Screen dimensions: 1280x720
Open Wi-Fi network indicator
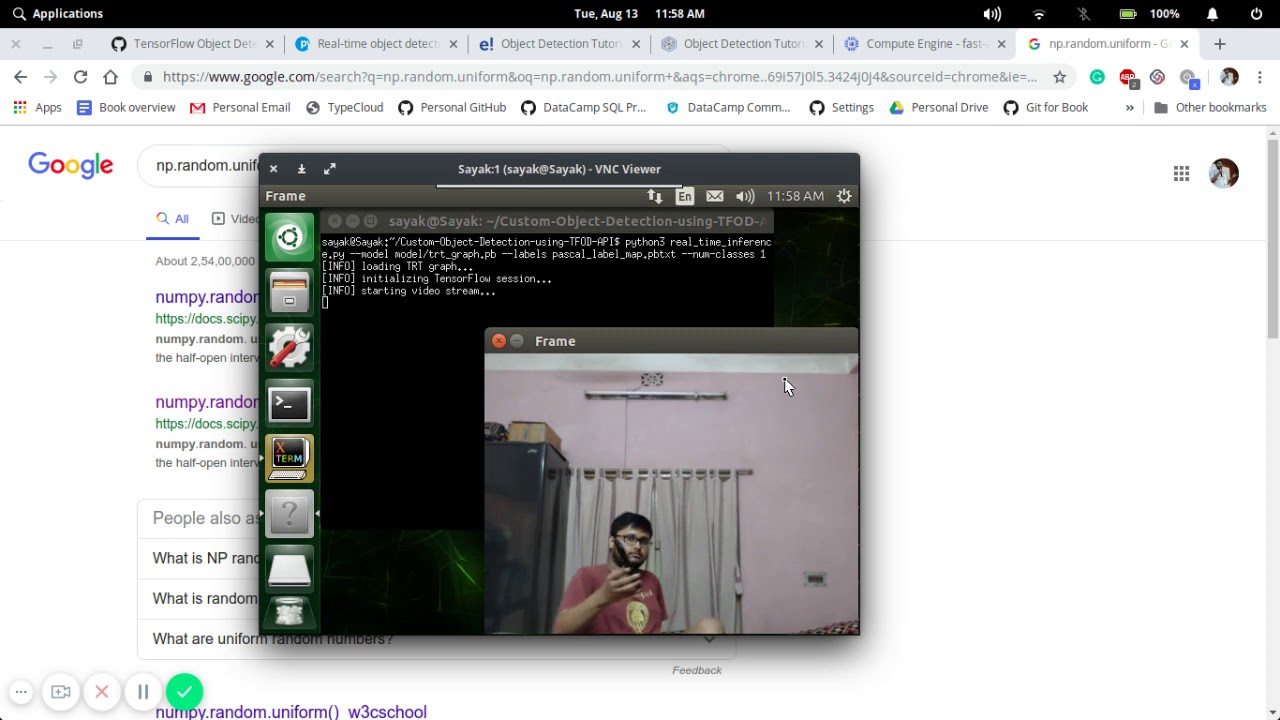click(x=1039, y=14)
